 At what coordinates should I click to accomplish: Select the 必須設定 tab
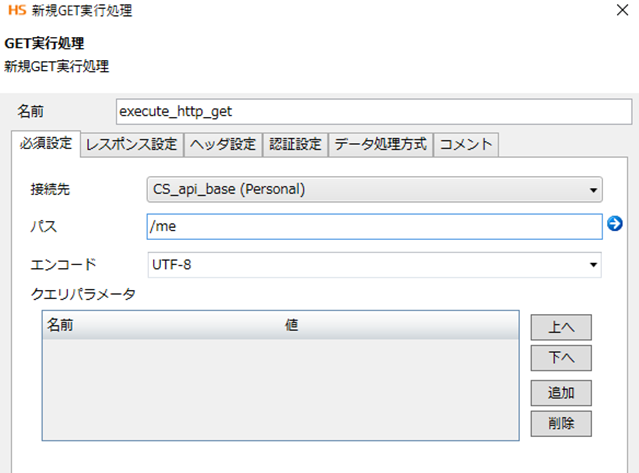click(x=46, y=143)
